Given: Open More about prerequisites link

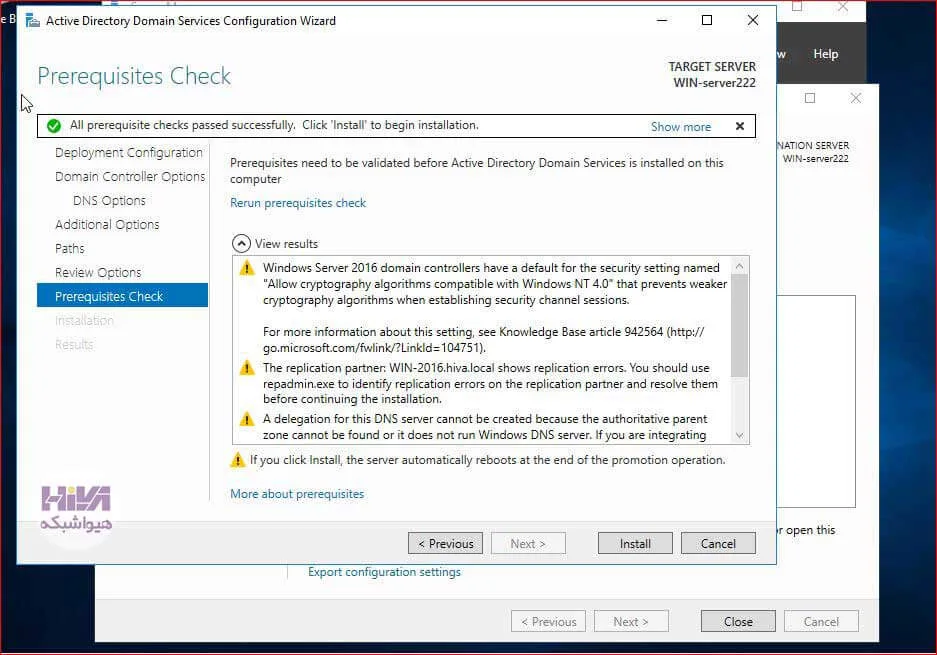Looking at the screenshot, I should click(297, 494).
